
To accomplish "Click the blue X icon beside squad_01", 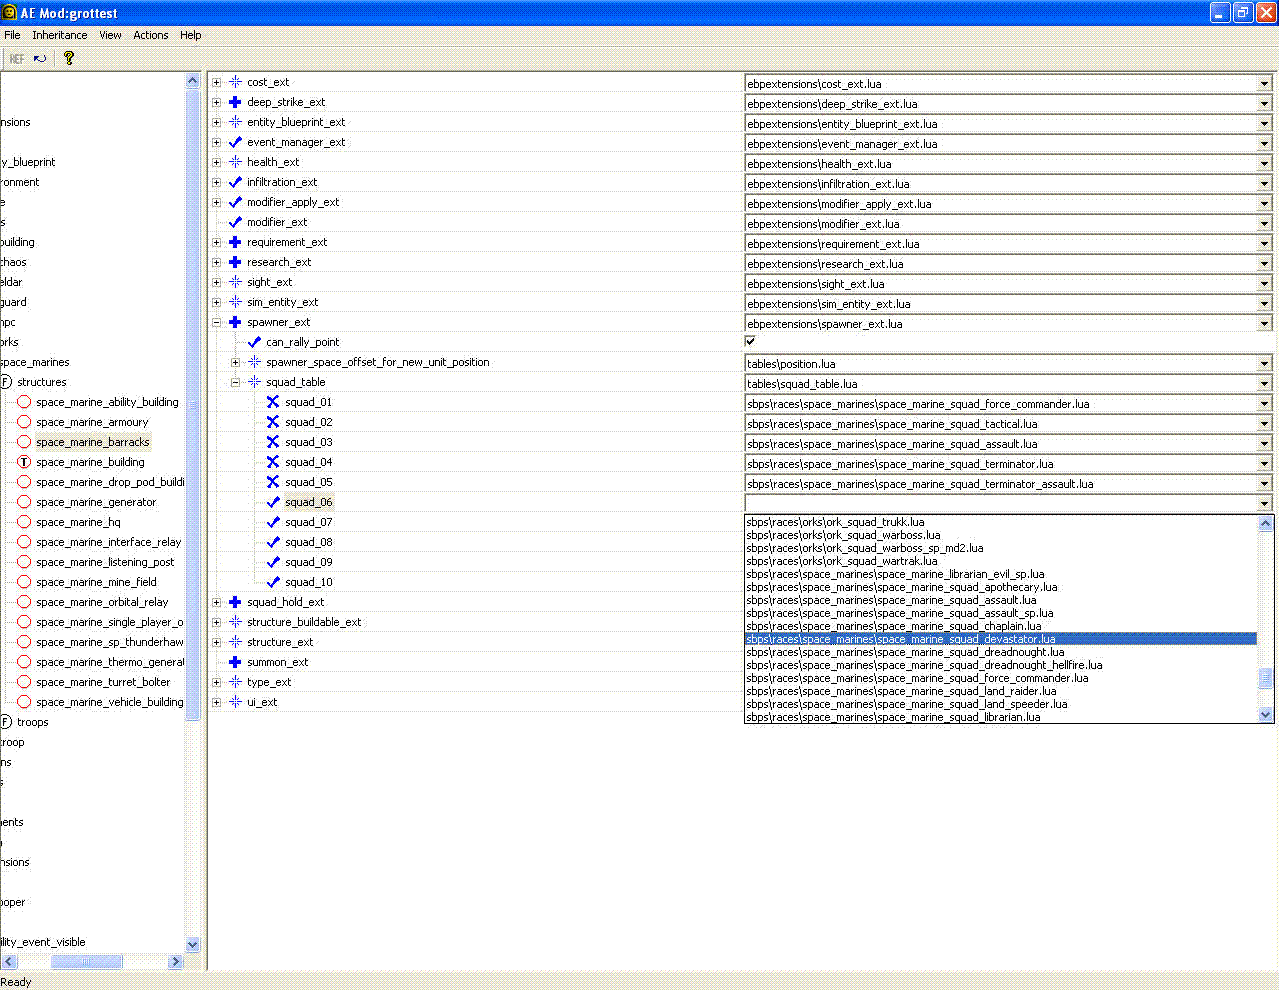I will pos(273,402).
